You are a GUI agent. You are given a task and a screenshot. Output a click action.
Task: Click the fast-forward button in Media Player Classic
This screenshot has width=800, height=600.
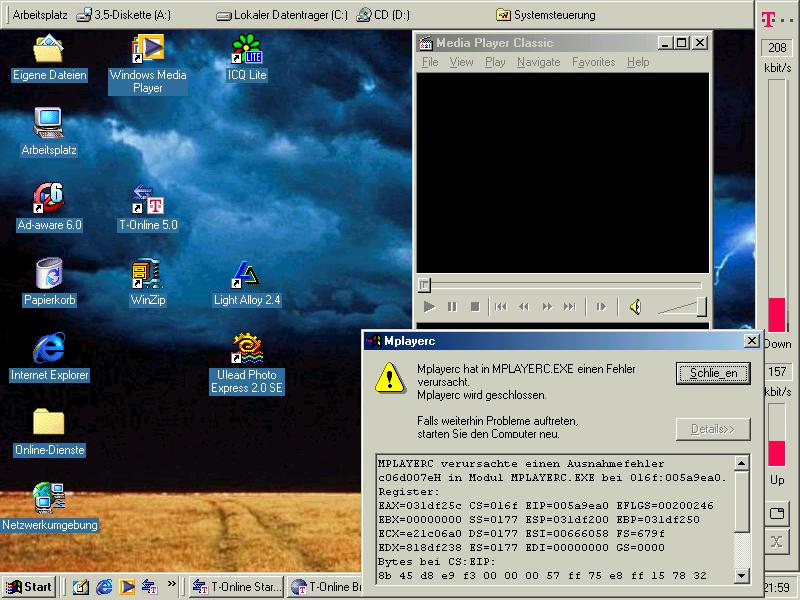(547, 307)
